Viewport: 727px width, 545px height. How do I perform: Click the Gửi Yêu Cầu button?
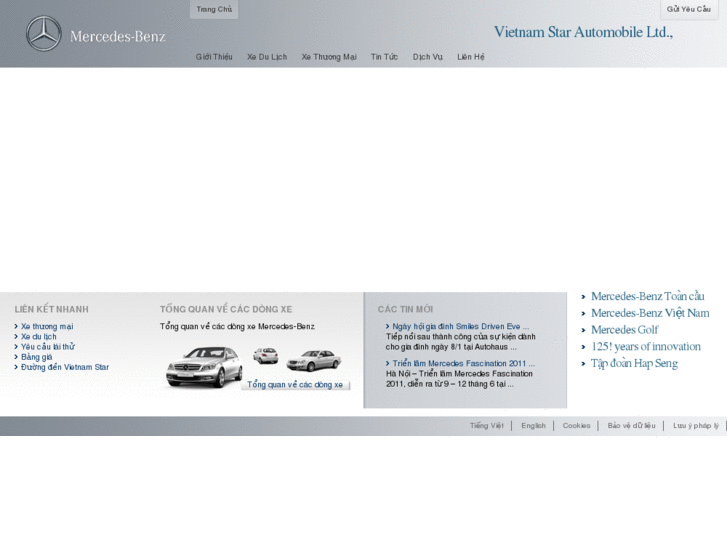click(689, 9)
